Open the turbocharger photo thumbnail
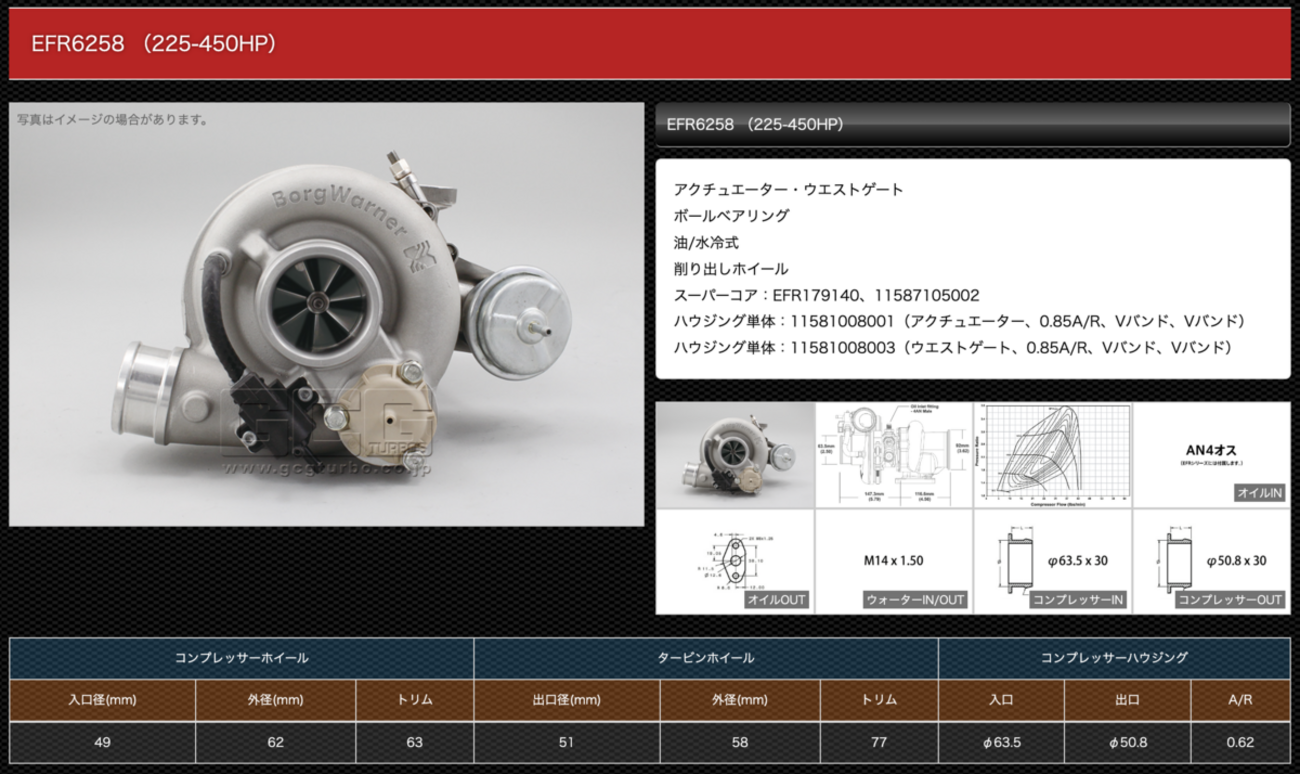The height and width of the screenshot is (774, 1300). tap(735, 454)
